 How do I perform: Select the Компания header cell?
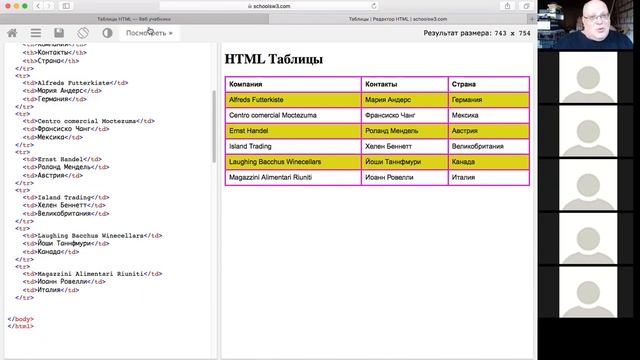pos(293,84)
